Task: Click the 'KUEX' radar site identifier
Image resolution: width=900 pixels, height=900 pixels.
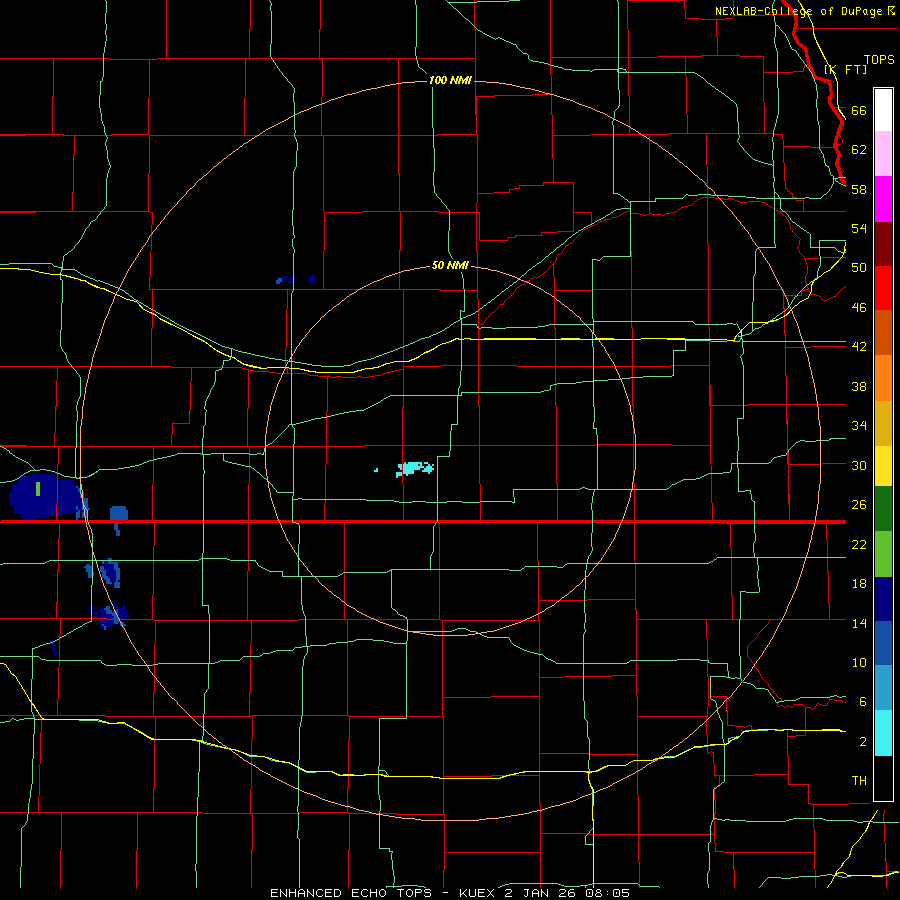Action: click(477, 893)
